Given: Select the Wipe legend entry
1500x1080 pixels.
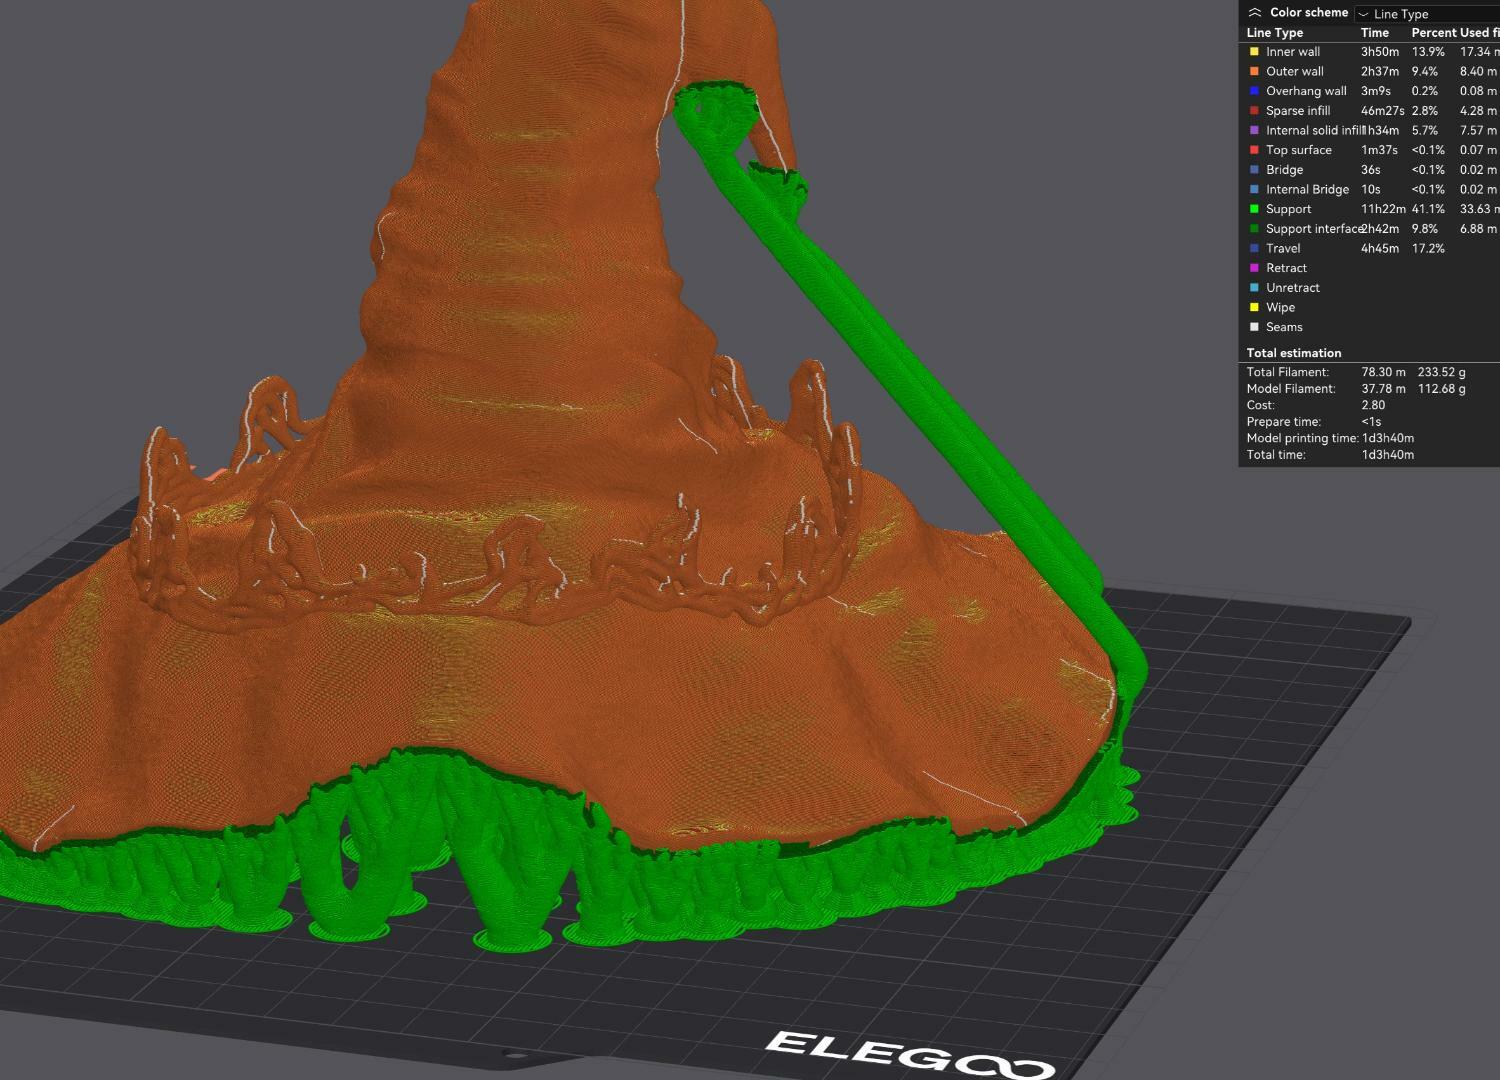Looking at the screenshot, I should 1280,308.
